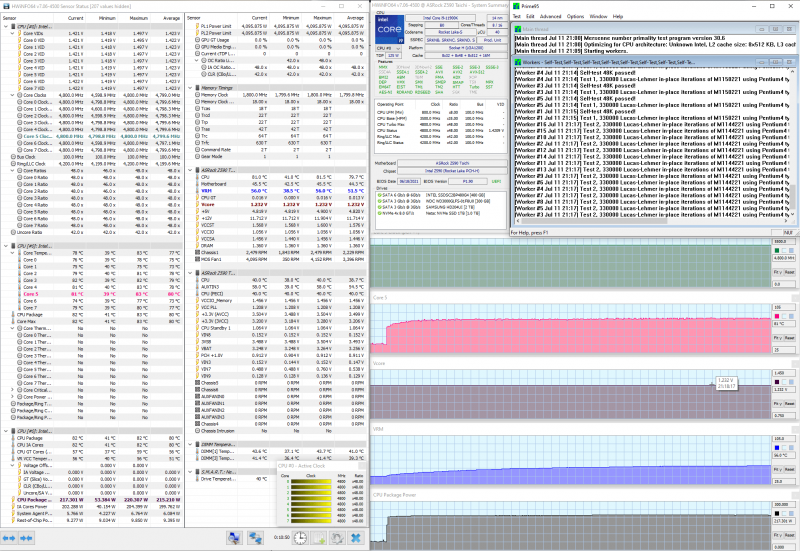800x551 pixels.
Task: Click the VRM temperature sensor icon
Action: pyautogui.click(x=197, y=191)
